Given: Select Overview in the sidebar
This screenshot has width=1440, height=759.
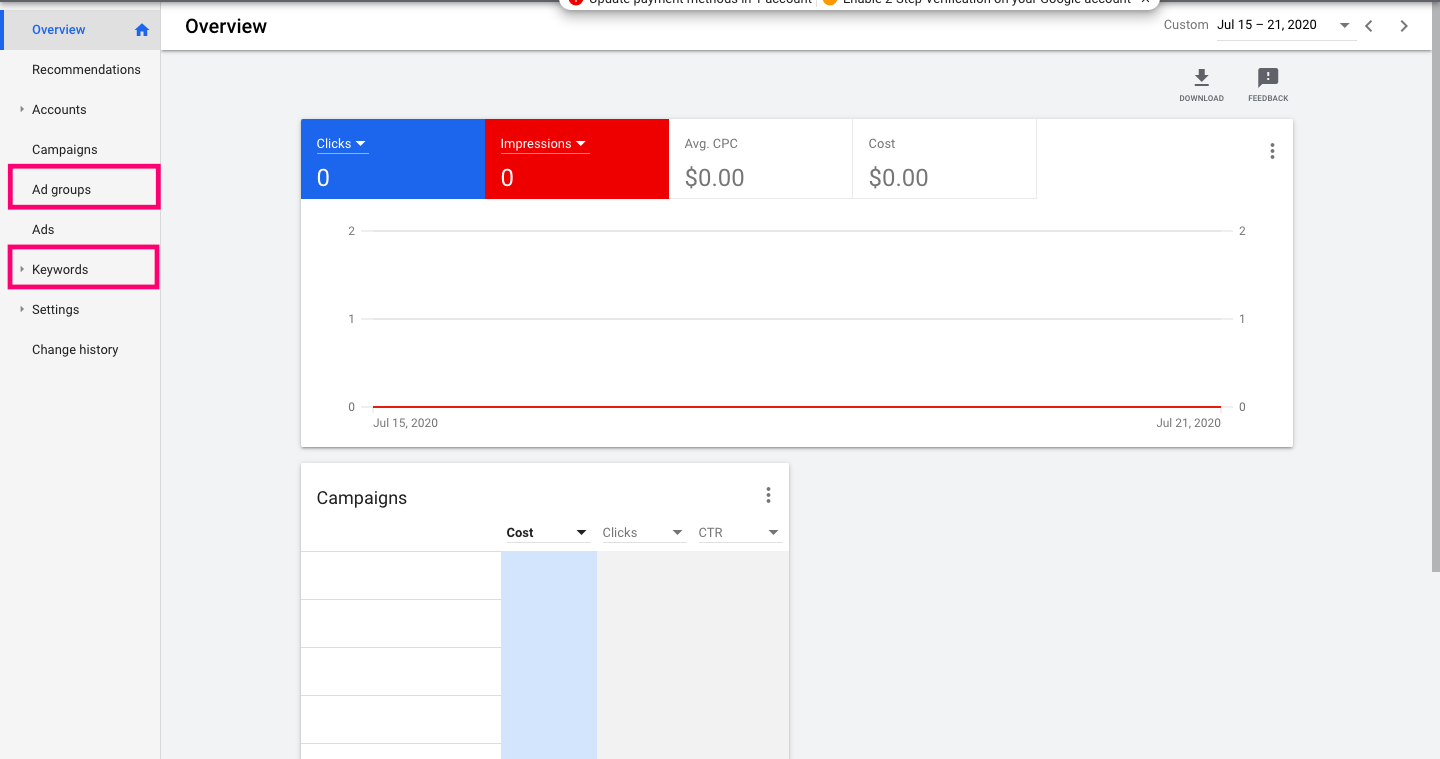Looking at the screenshot, I should coord(80,30).
